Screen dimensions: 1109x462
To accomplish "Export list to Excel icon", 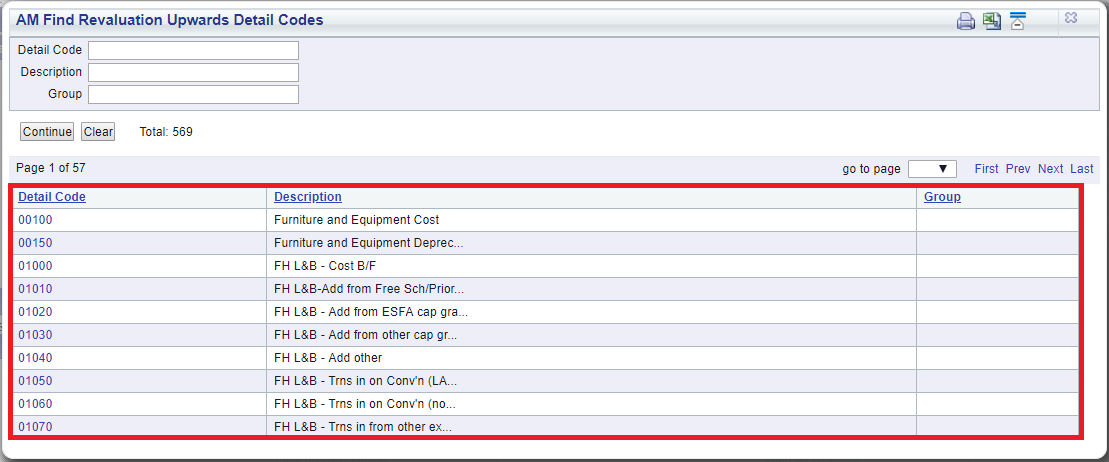I will [x=992, y=21].
